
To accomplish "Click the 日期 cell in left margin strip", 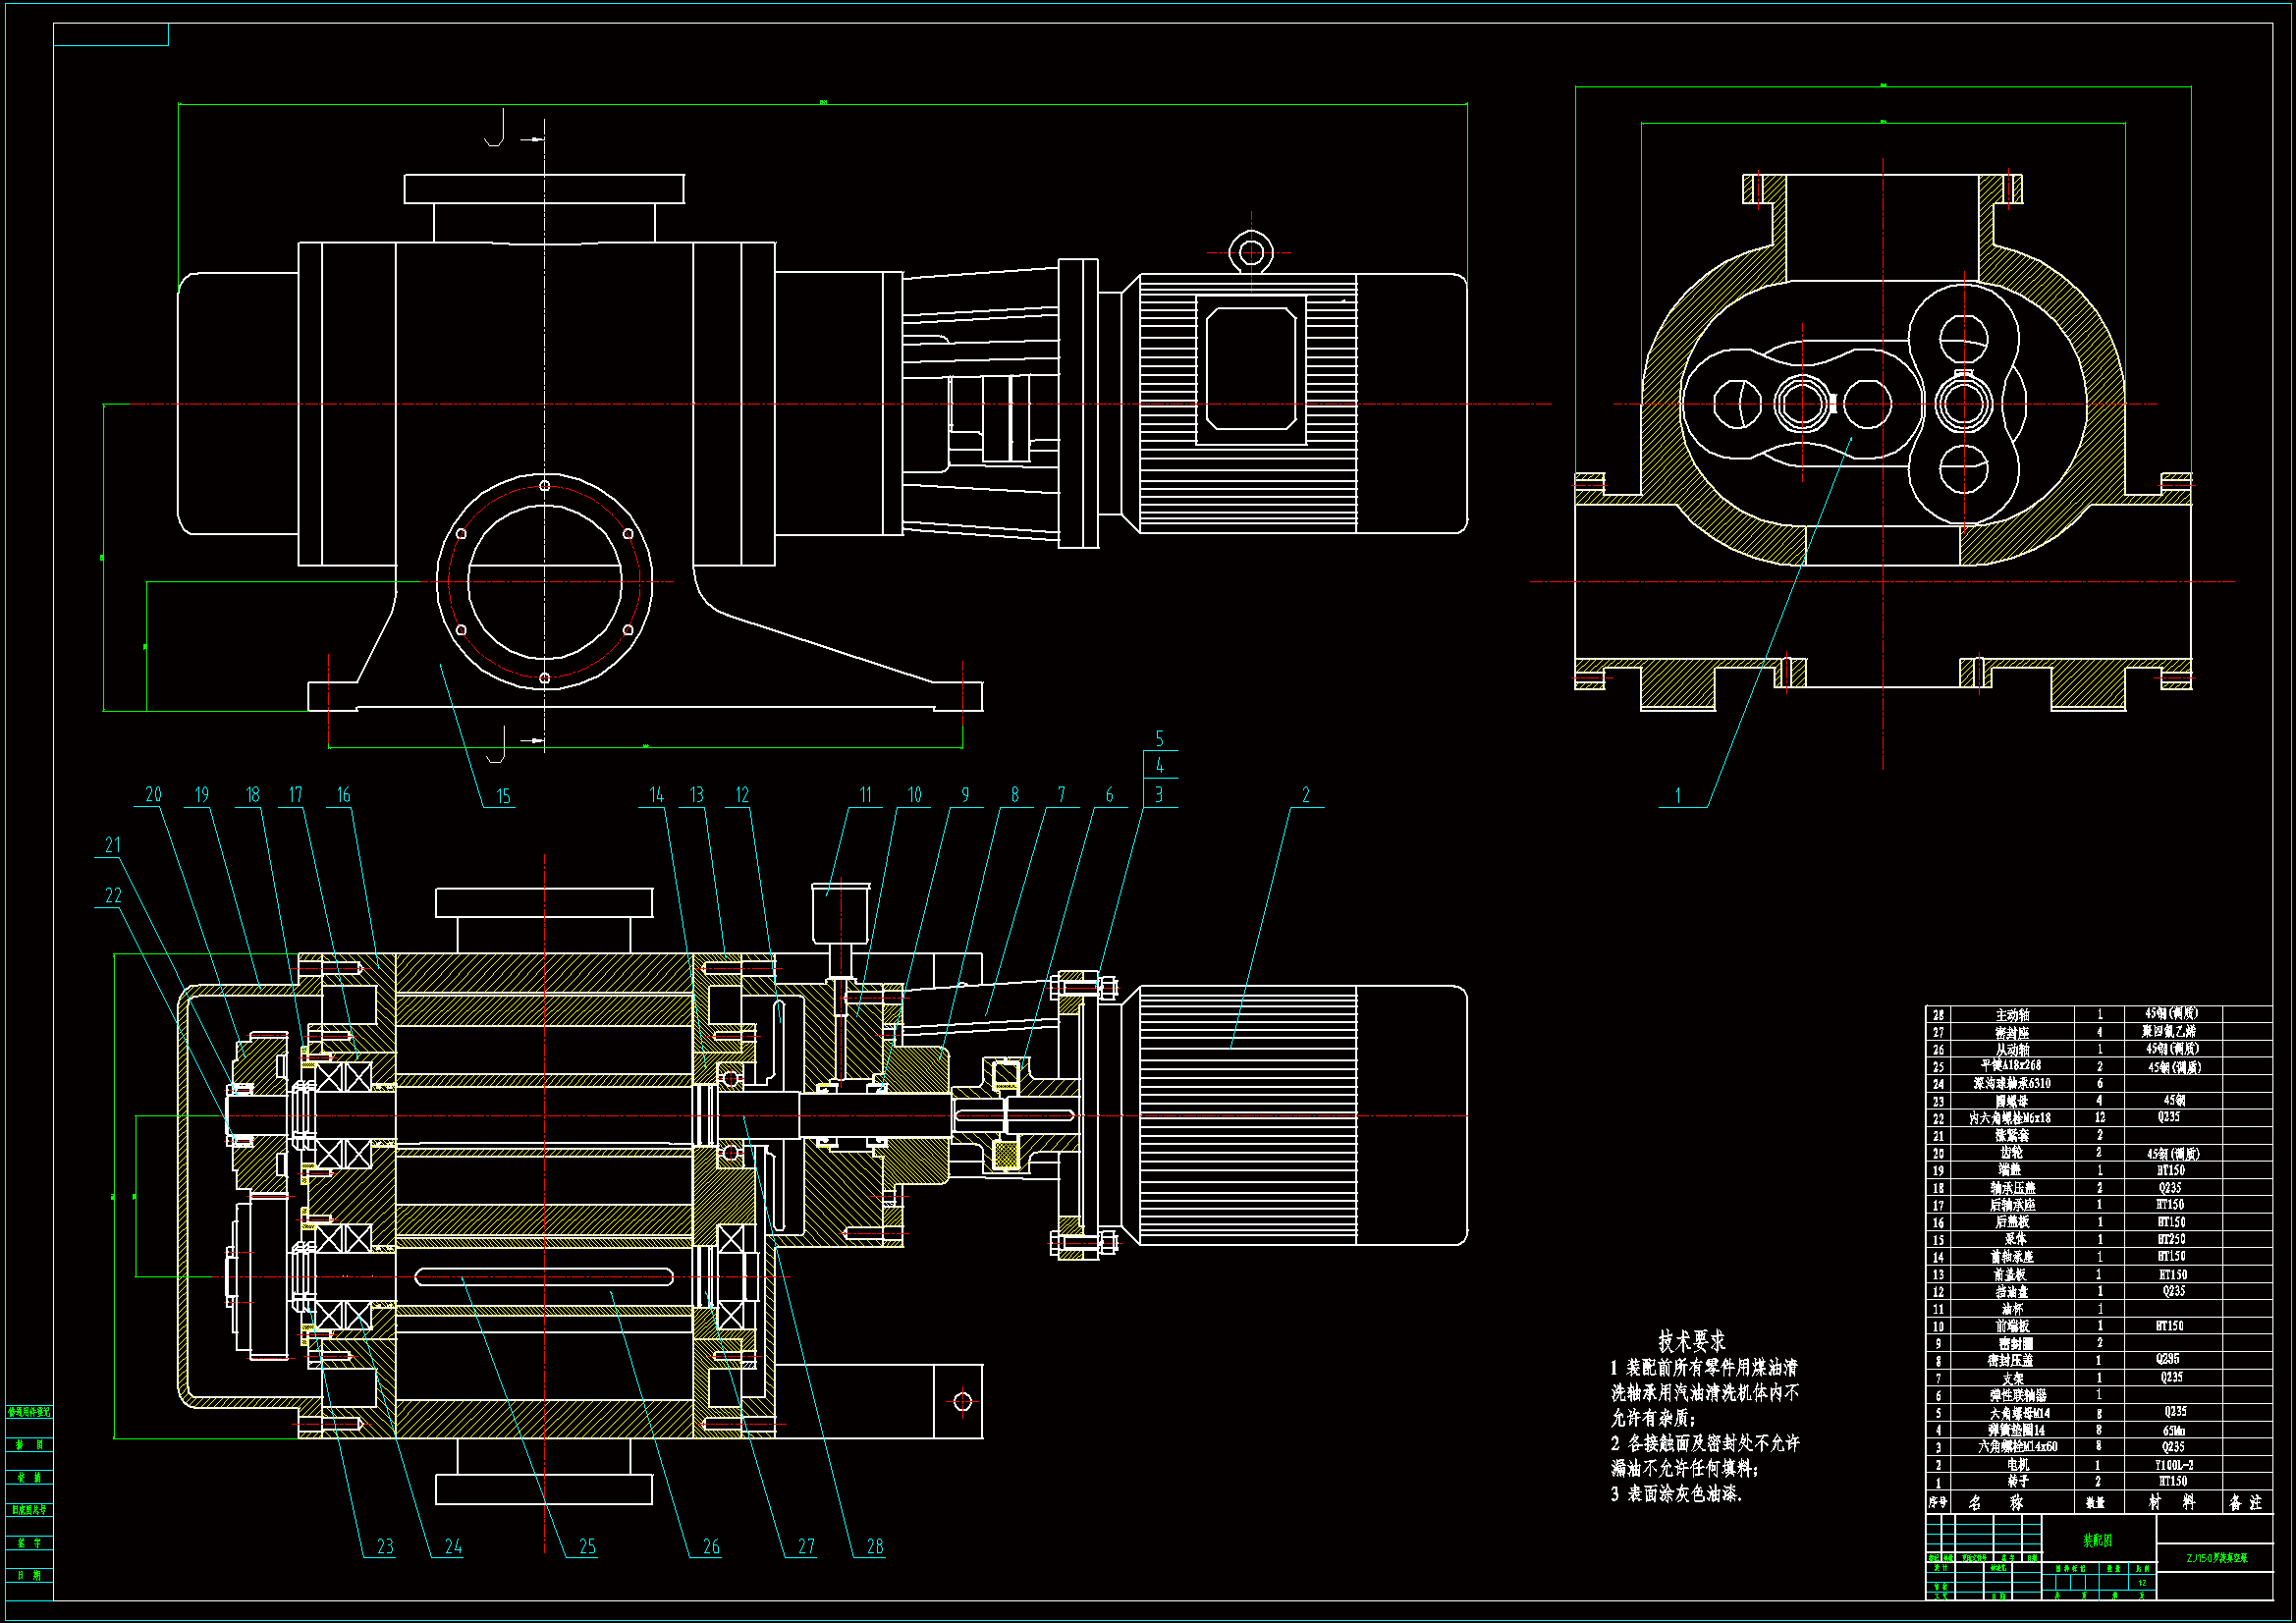I will [29, 1575].
